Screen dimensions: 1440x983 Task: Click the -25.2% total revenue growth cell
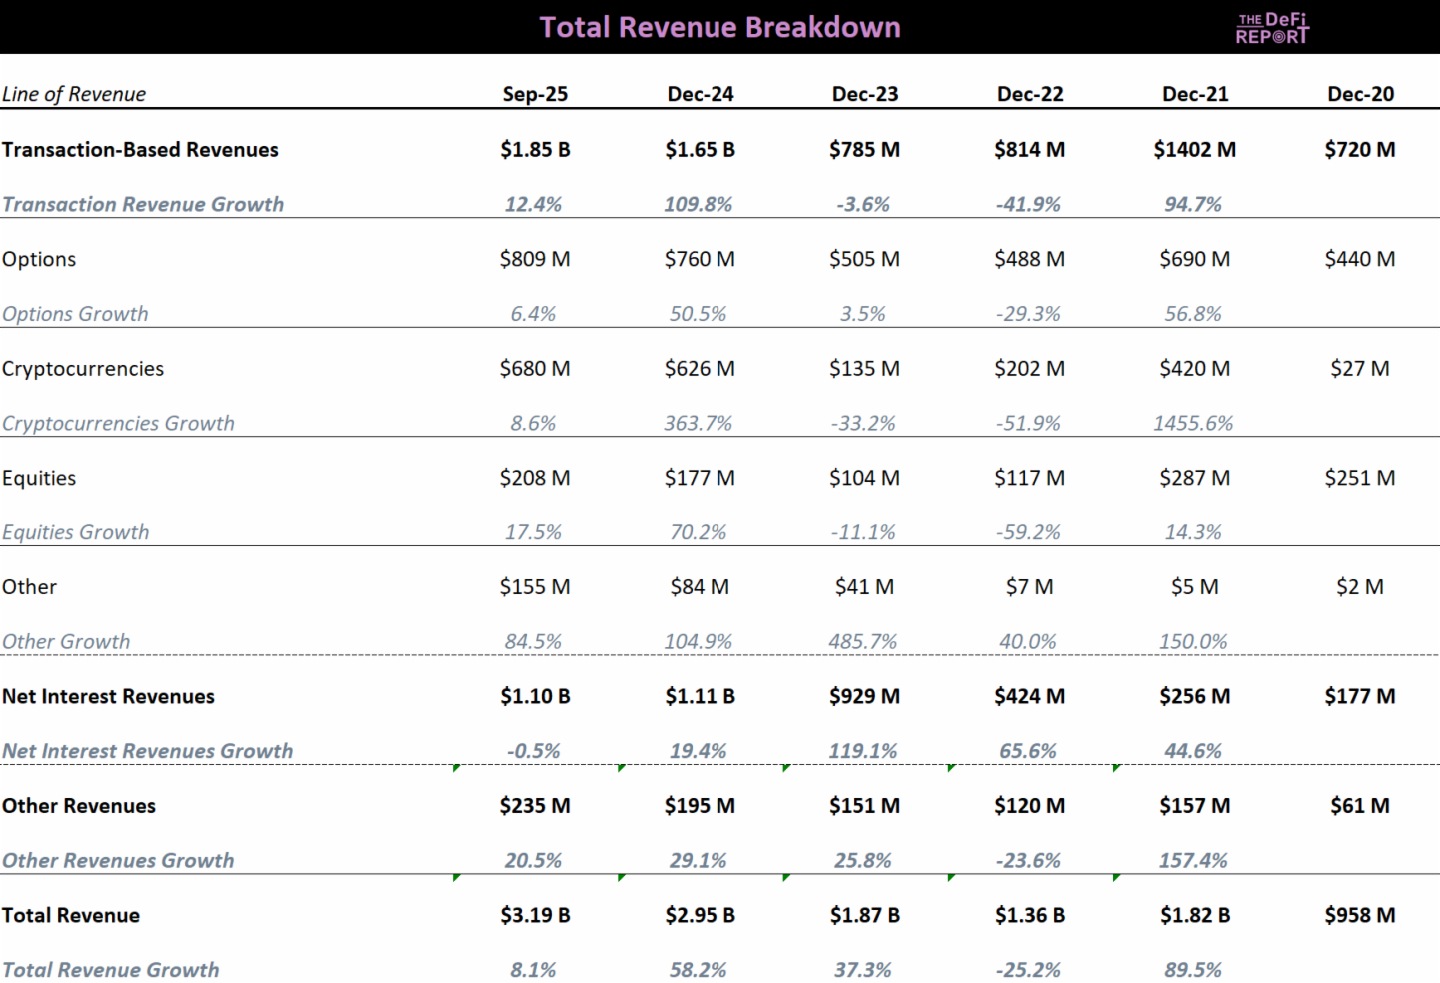pos(1027,970)
